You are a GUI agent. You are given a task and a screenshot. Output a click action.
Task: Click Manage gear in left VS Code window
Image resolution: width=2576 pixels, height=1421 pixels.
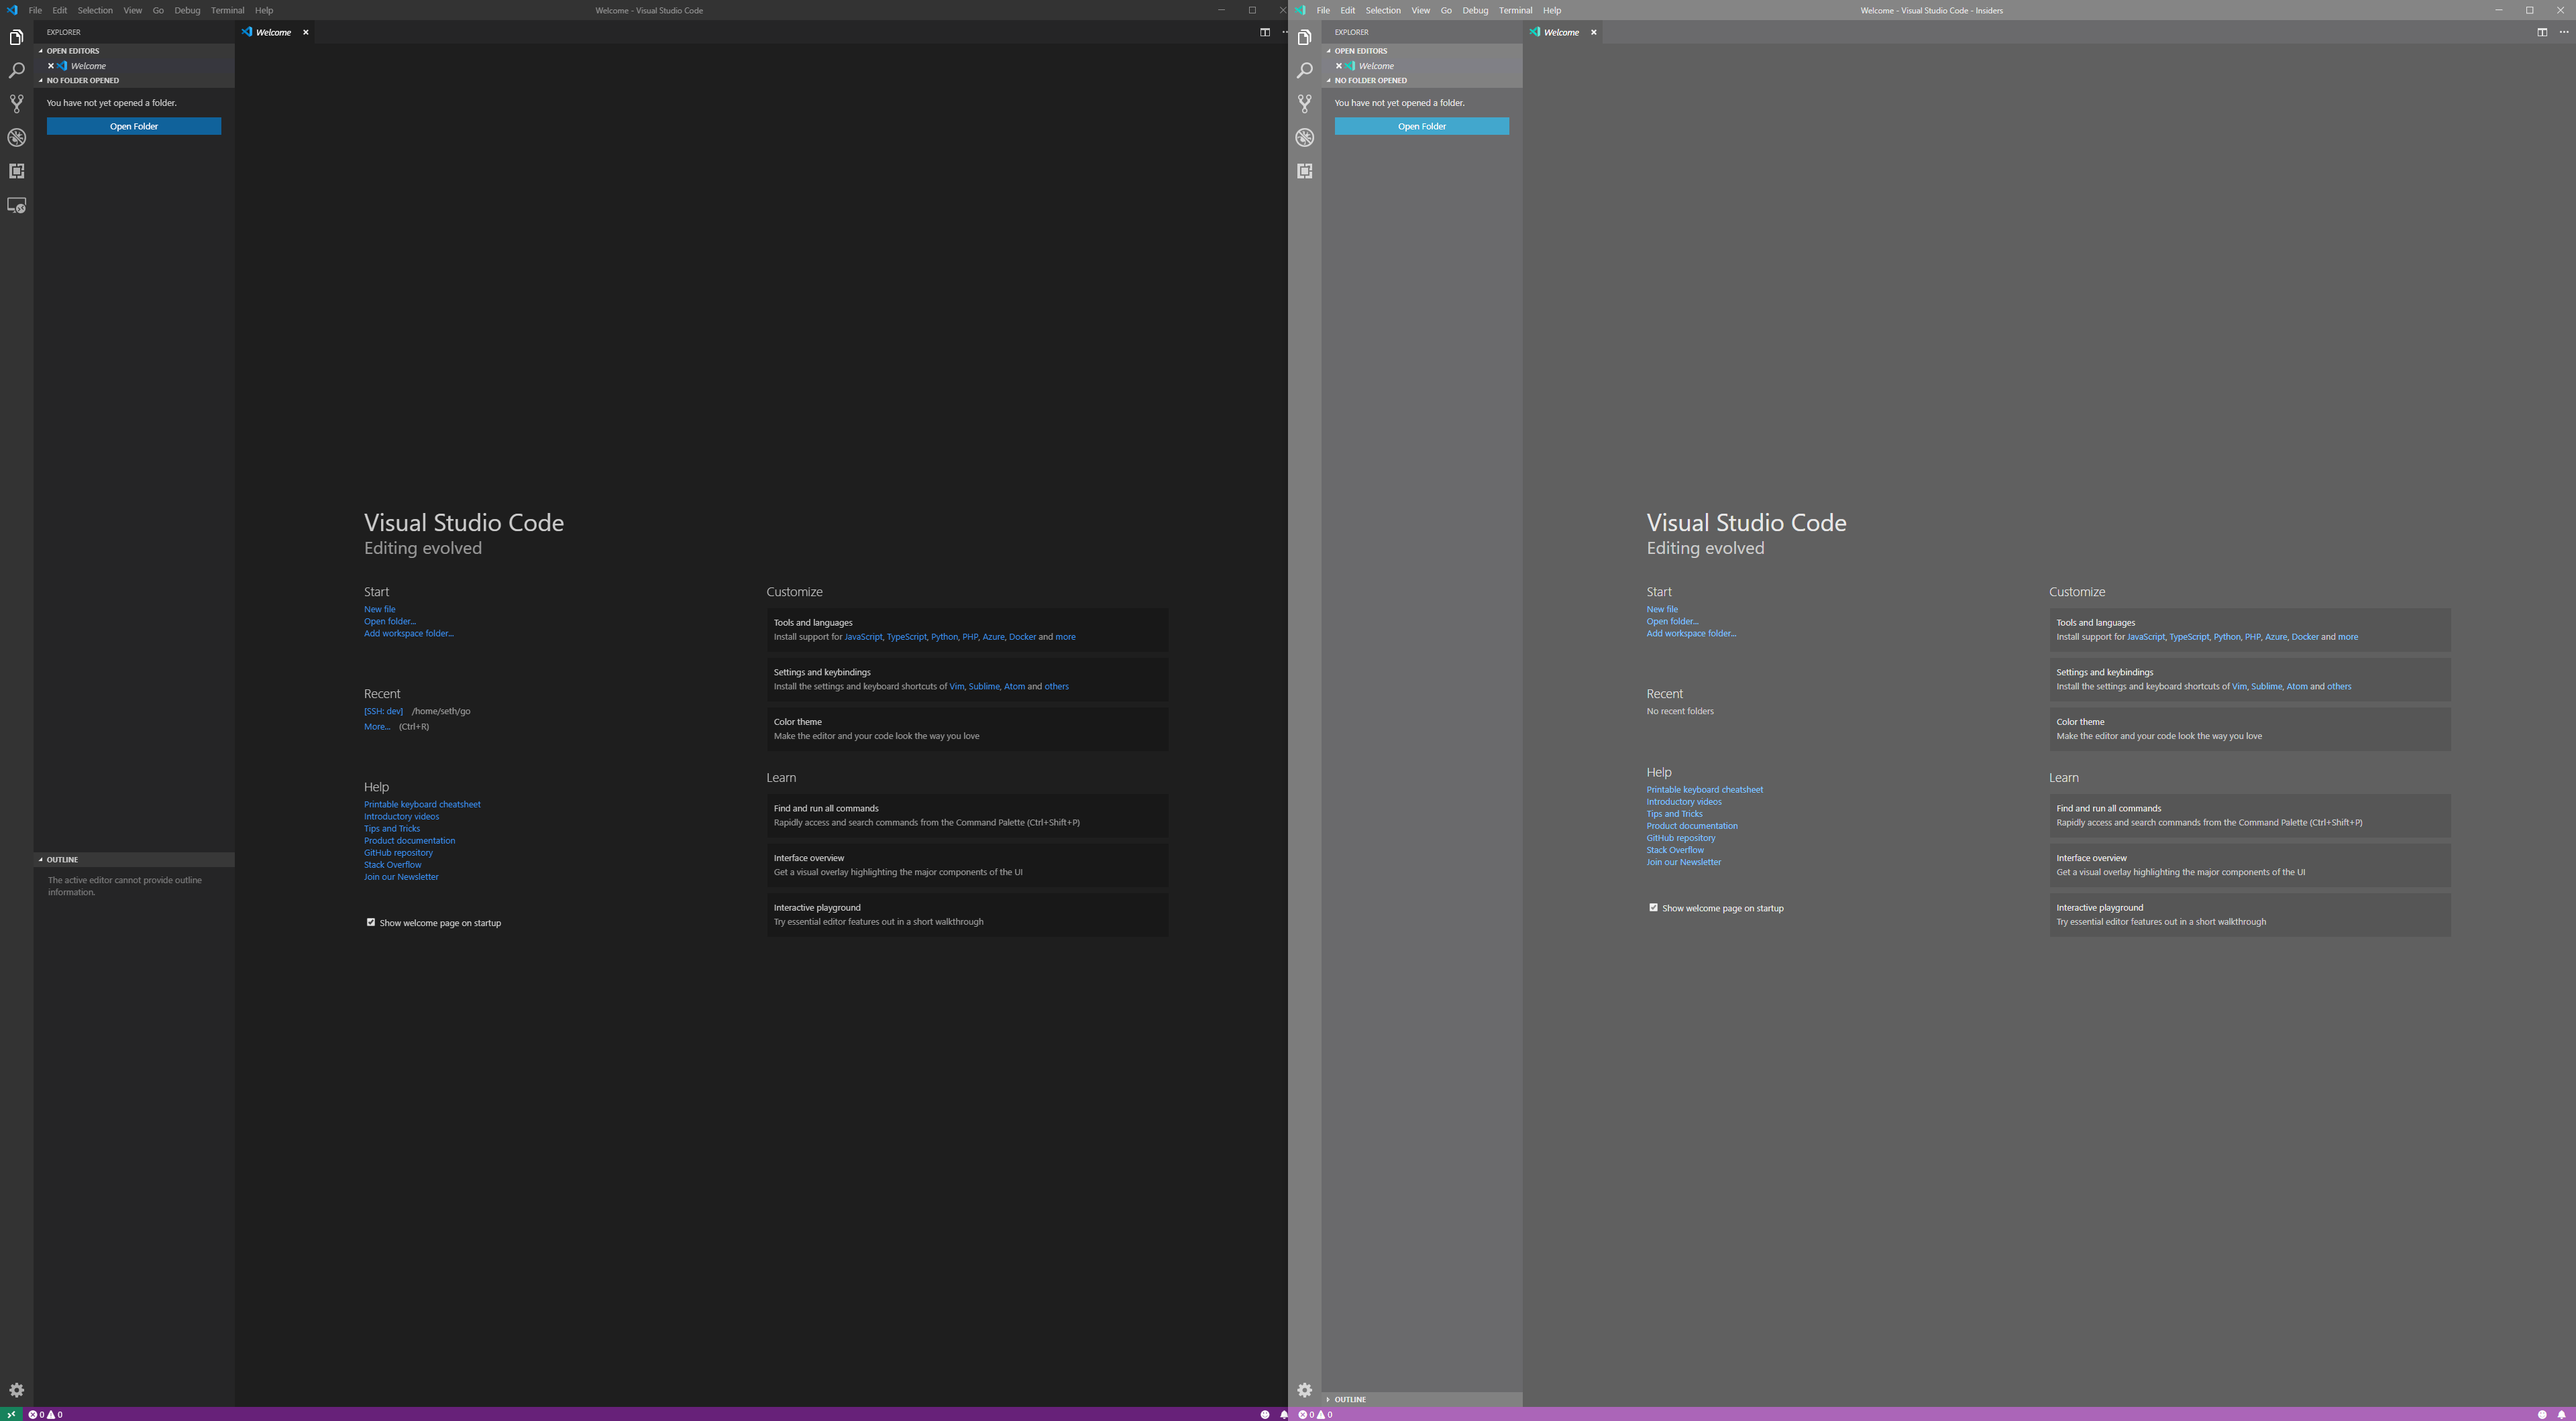pyautogui.click(x=16, y=1390)
